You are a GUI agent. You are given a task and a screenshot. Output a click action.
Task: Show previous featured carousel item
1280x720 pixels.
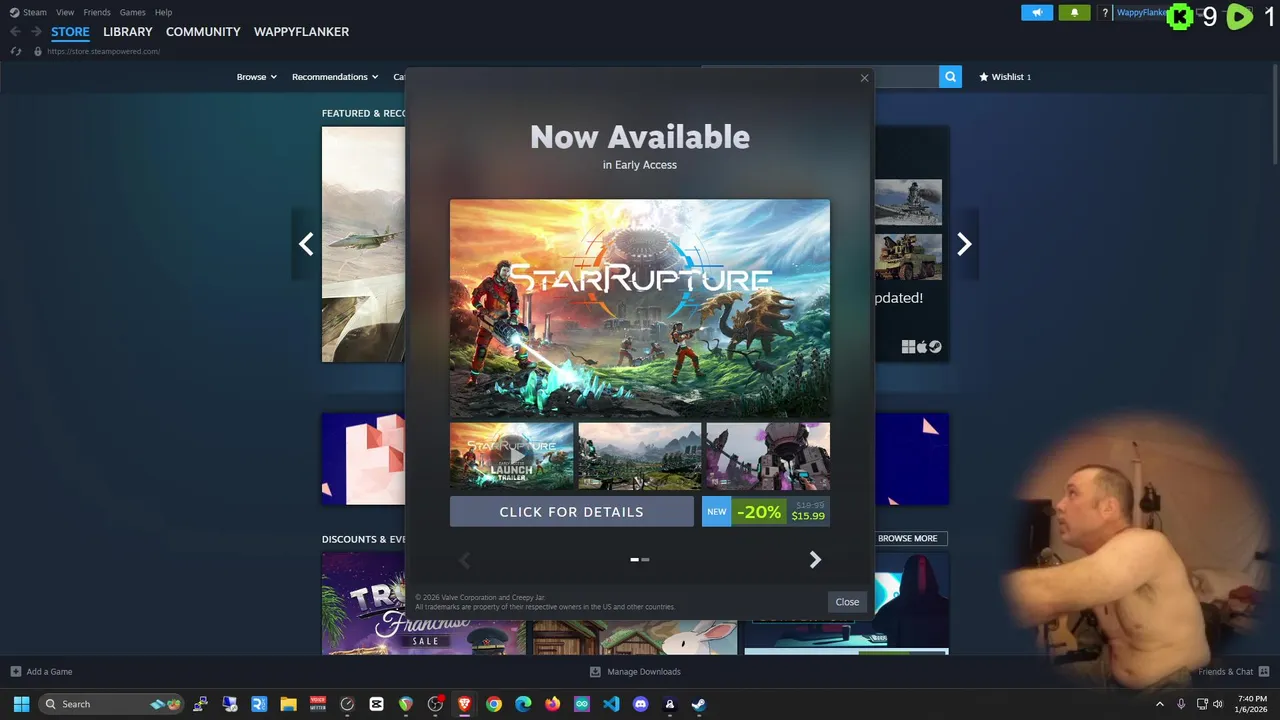306,244
